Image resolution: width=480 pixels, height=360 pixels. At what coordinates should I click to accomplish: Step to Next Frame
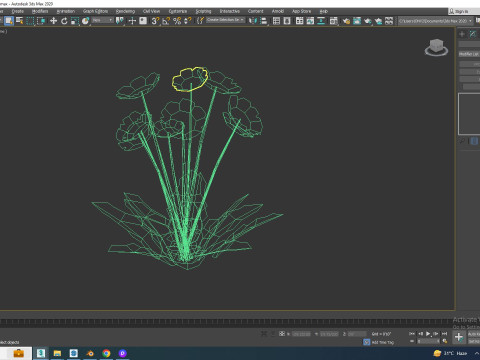click(436, 333)
